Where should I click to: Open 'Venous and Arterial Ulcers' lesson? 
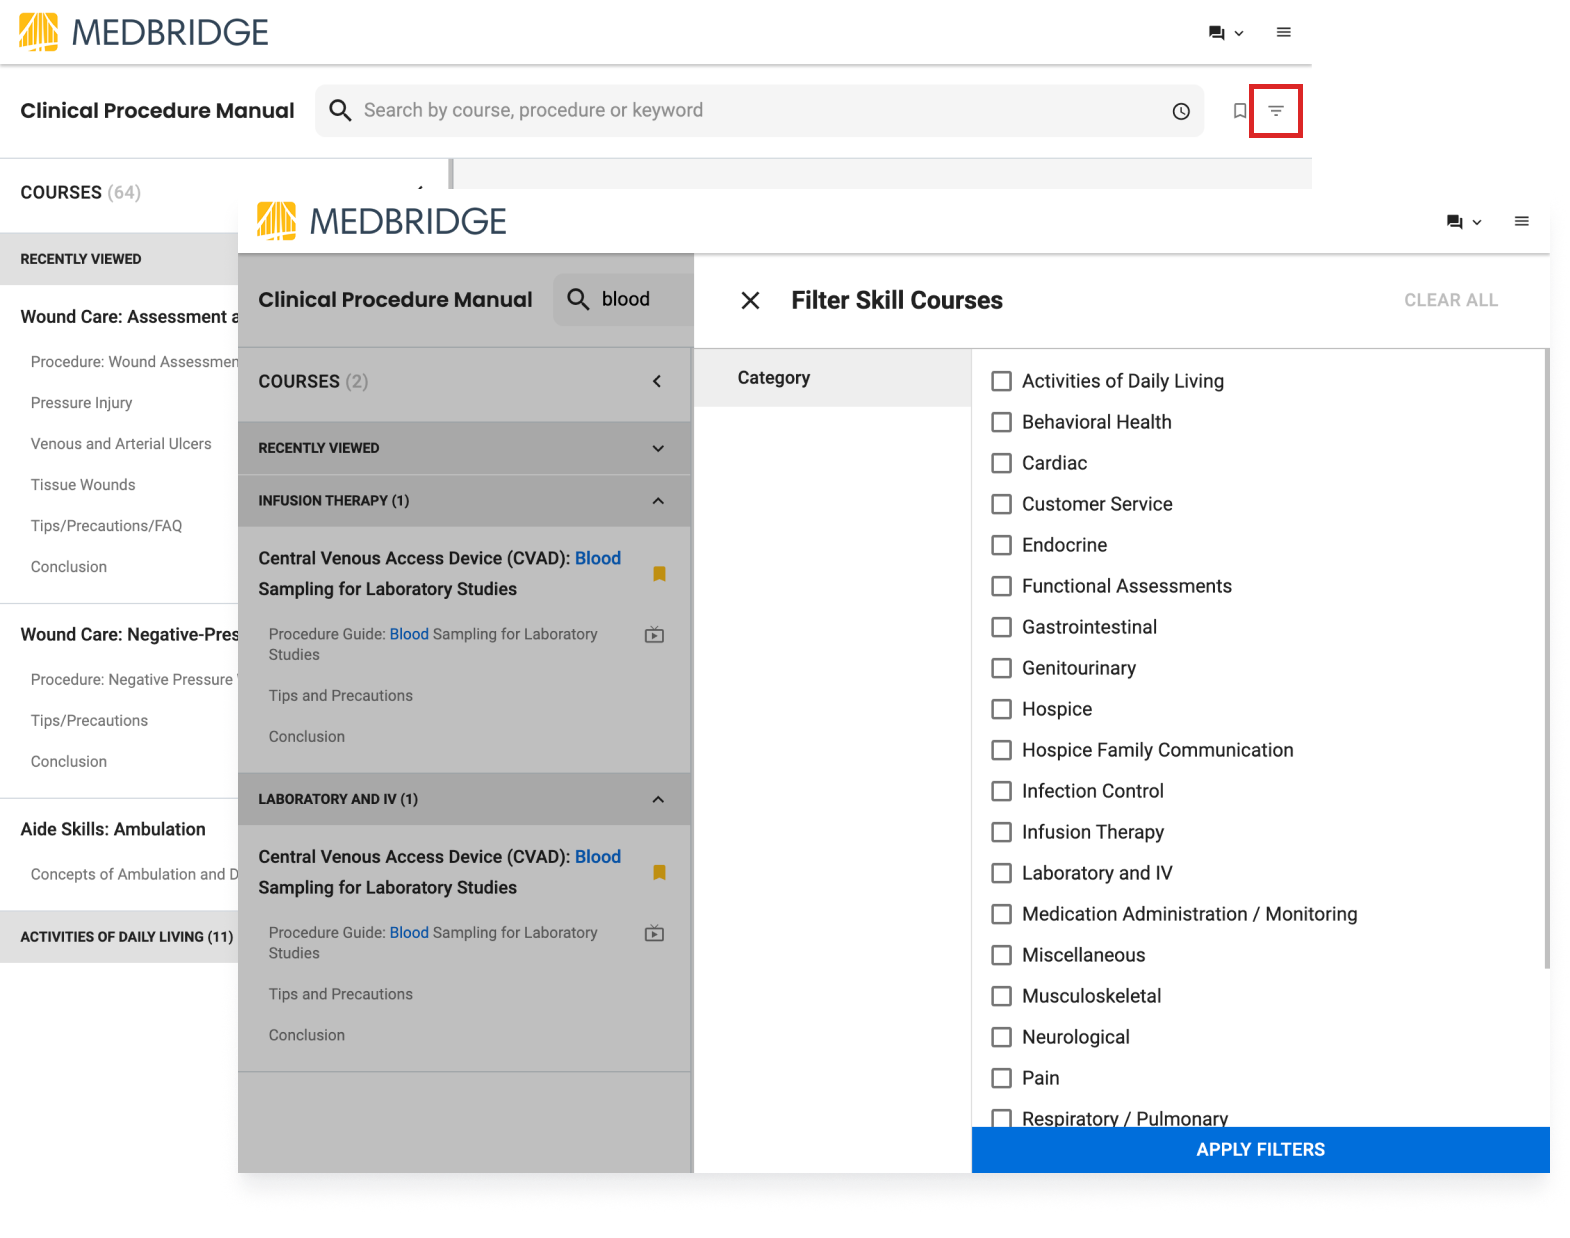click(121, 444)
